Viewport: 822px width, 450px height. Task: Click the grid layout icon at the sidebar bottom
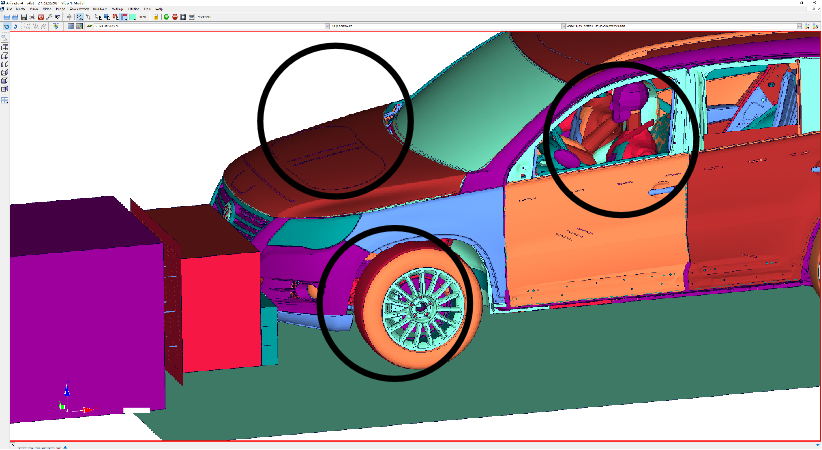point(5,100)
